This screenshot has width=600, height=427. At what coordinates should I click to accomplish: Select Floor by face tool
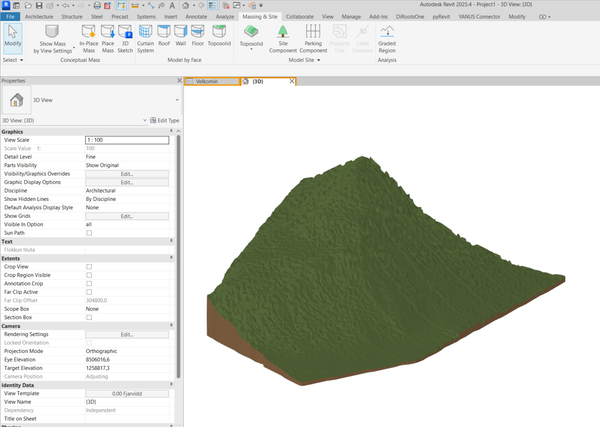click(198, 35)
